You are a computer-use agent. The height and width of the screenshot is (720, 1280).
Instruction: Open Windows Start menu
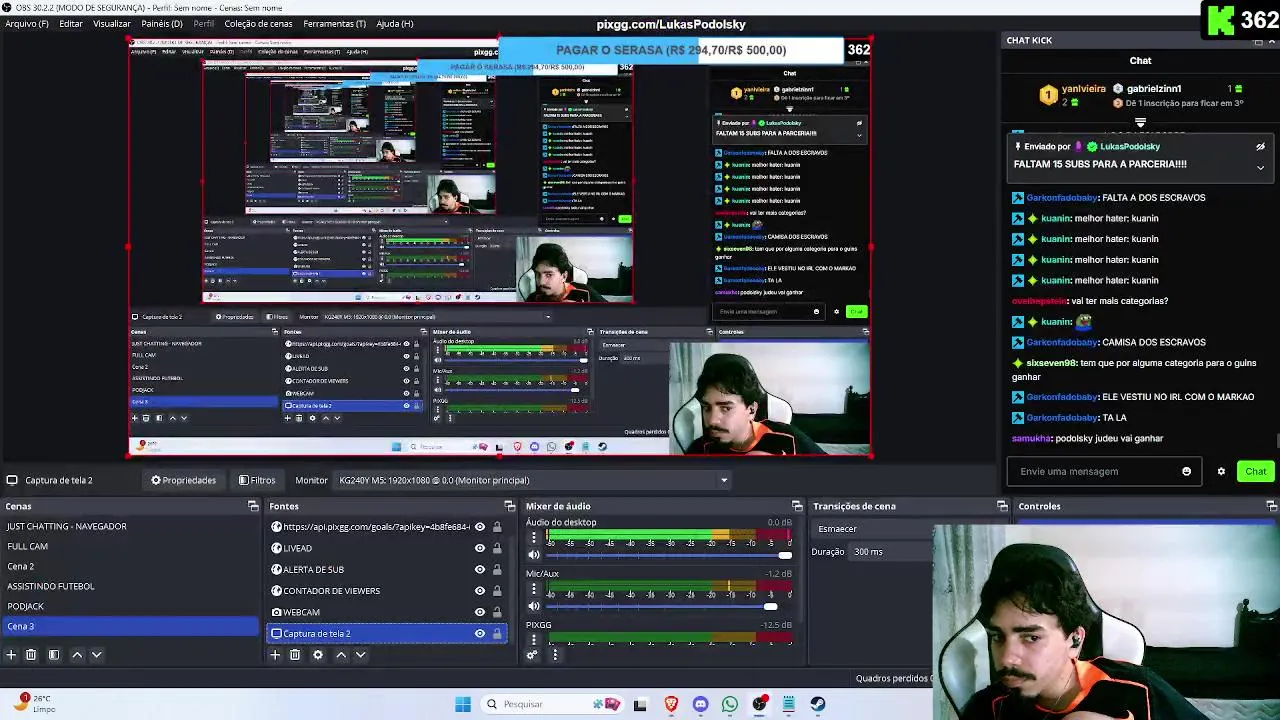click(x=463, y=704)
